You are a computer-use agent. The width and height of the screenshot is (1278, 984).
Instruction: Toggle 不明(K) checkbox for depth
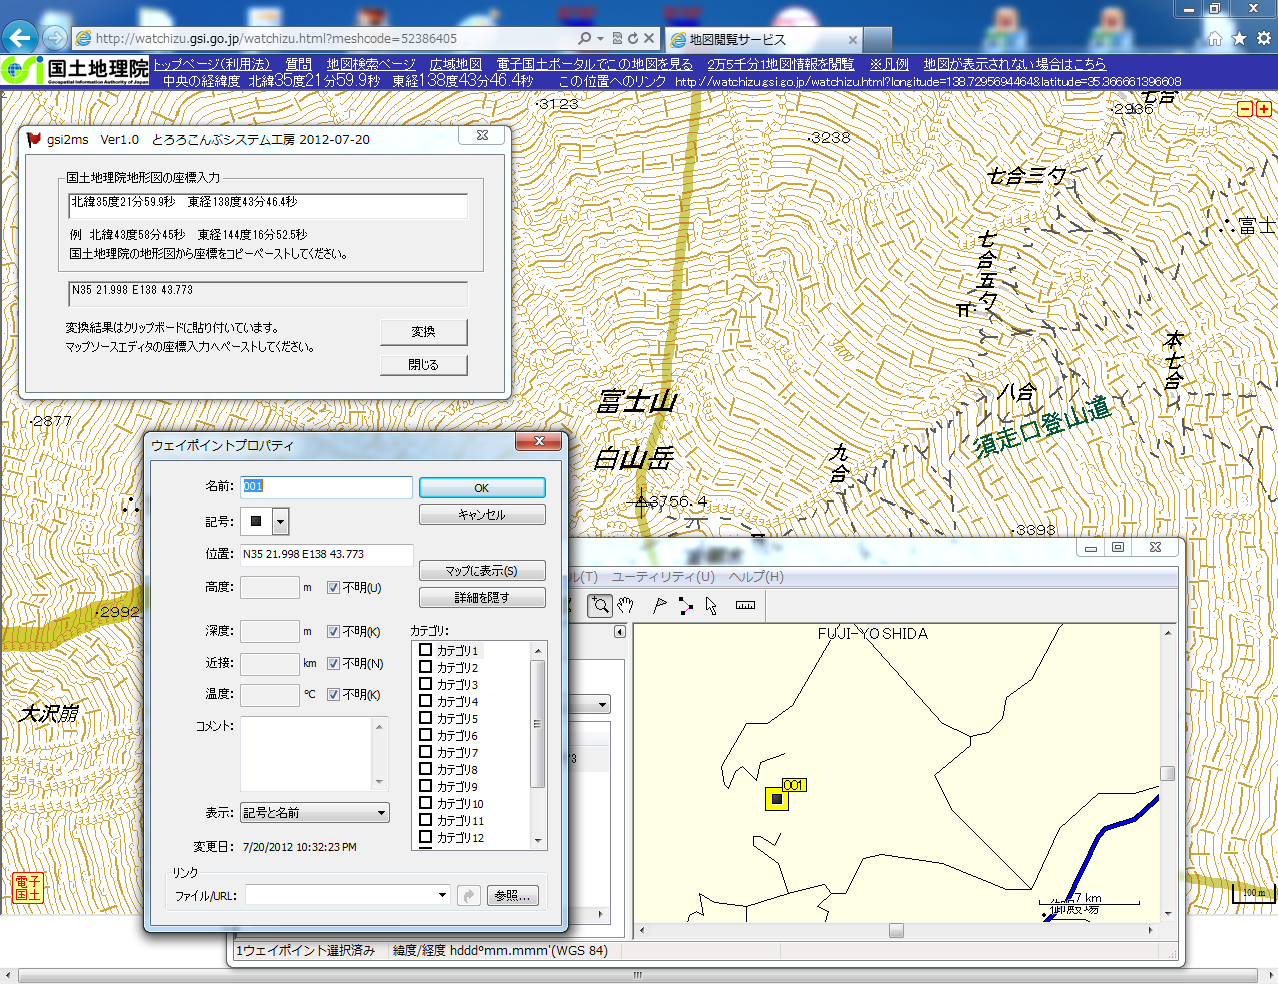[334, 632]
